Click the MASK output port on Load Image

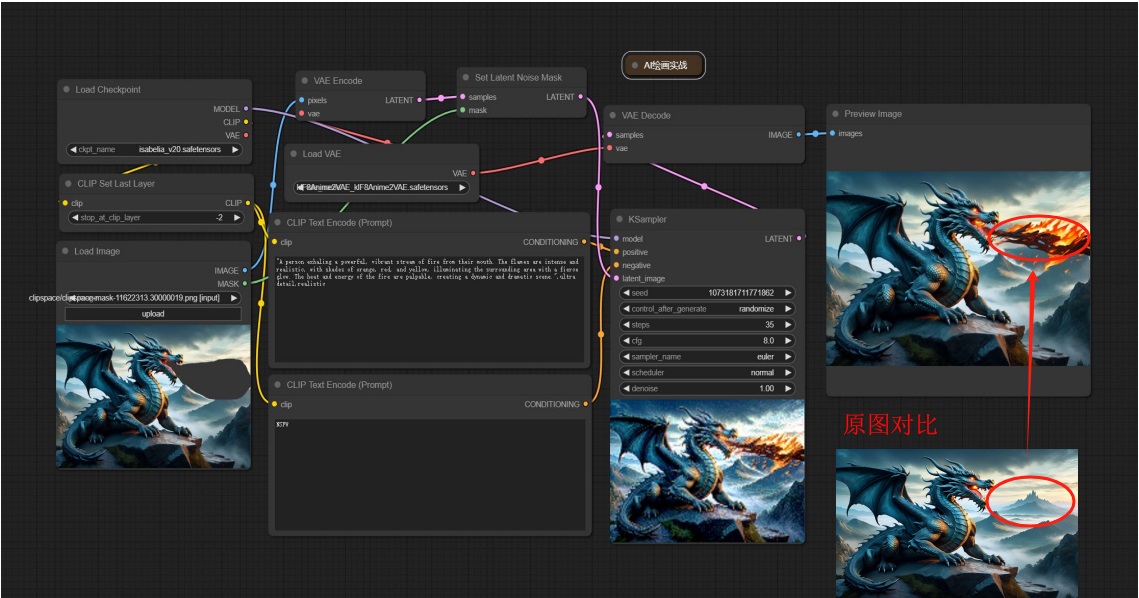[x=246, y=284]
